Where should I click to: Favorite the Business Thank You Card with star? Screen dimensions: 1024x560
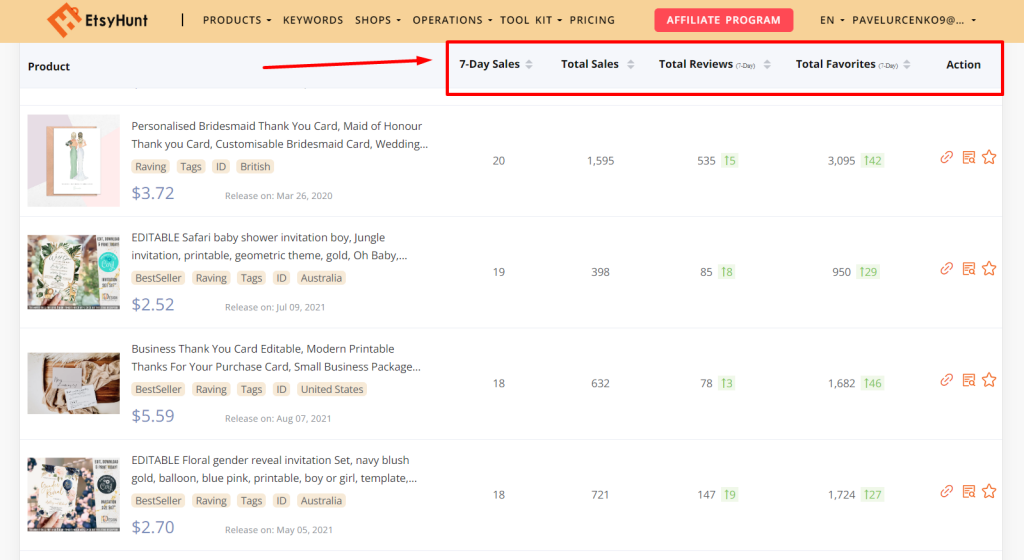989,380
